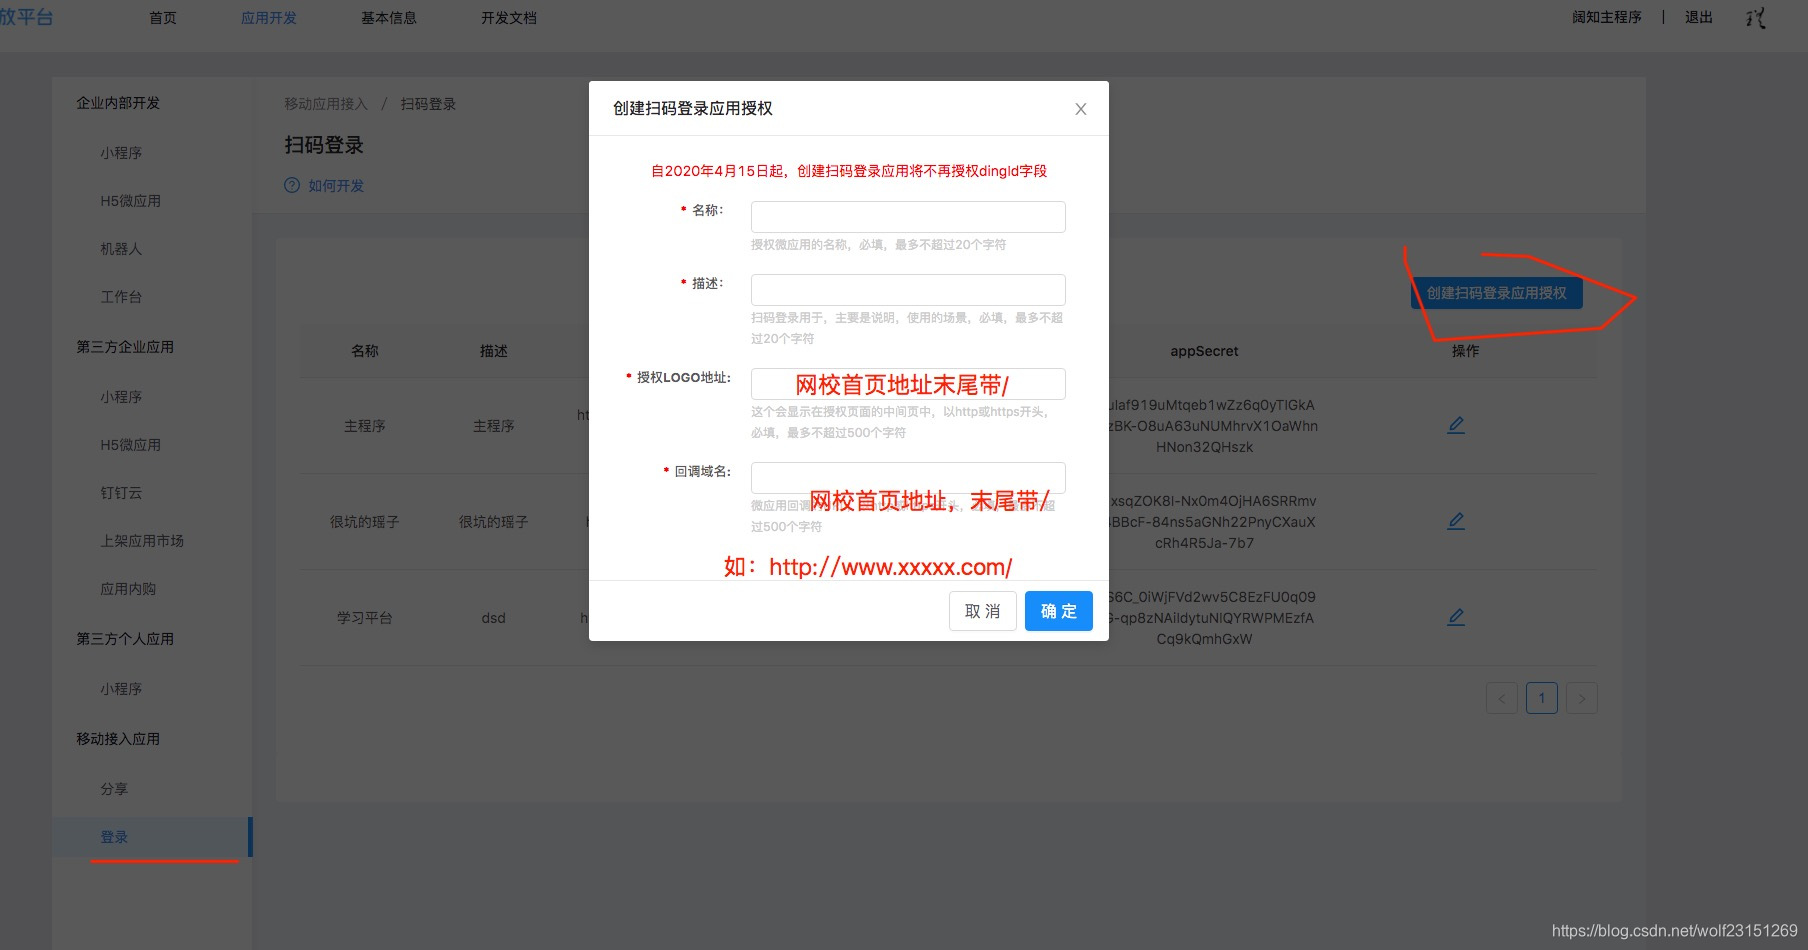
Task: Click the 如何开发 help question icon
Action: click(292, 185)
